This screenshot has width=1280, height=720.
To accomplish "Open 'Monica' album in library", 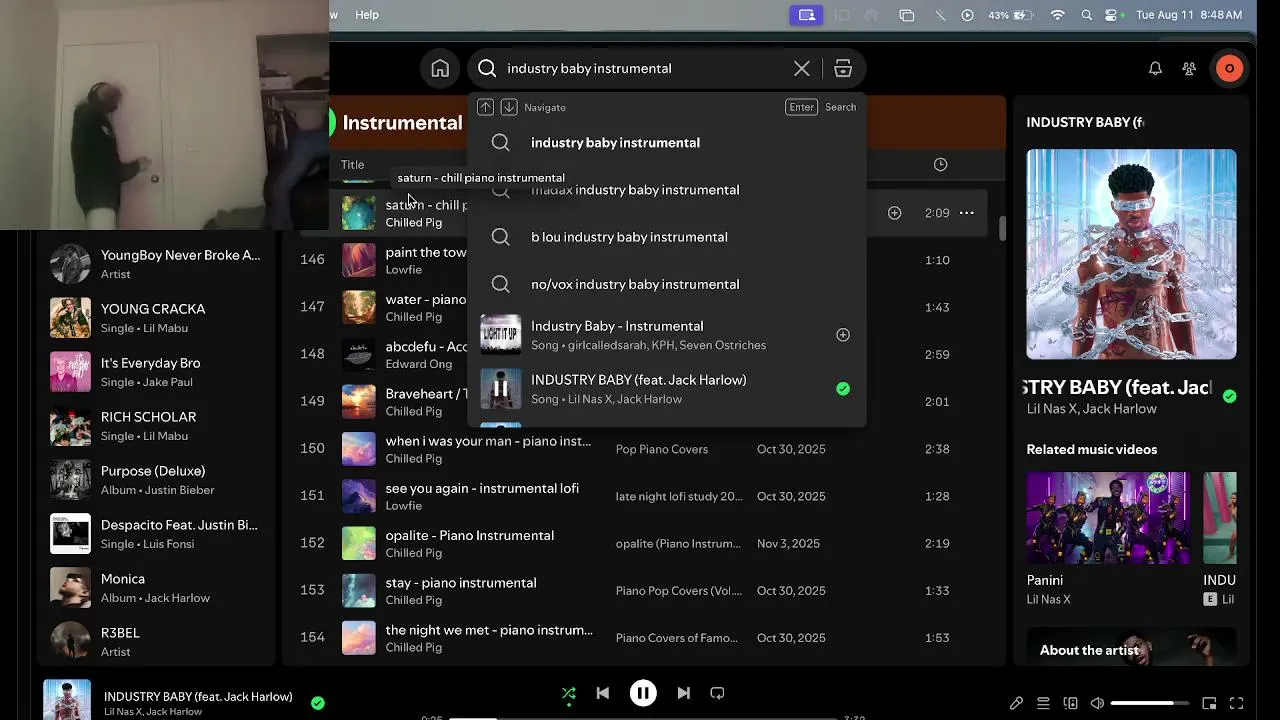I will (x=156, y=588).
